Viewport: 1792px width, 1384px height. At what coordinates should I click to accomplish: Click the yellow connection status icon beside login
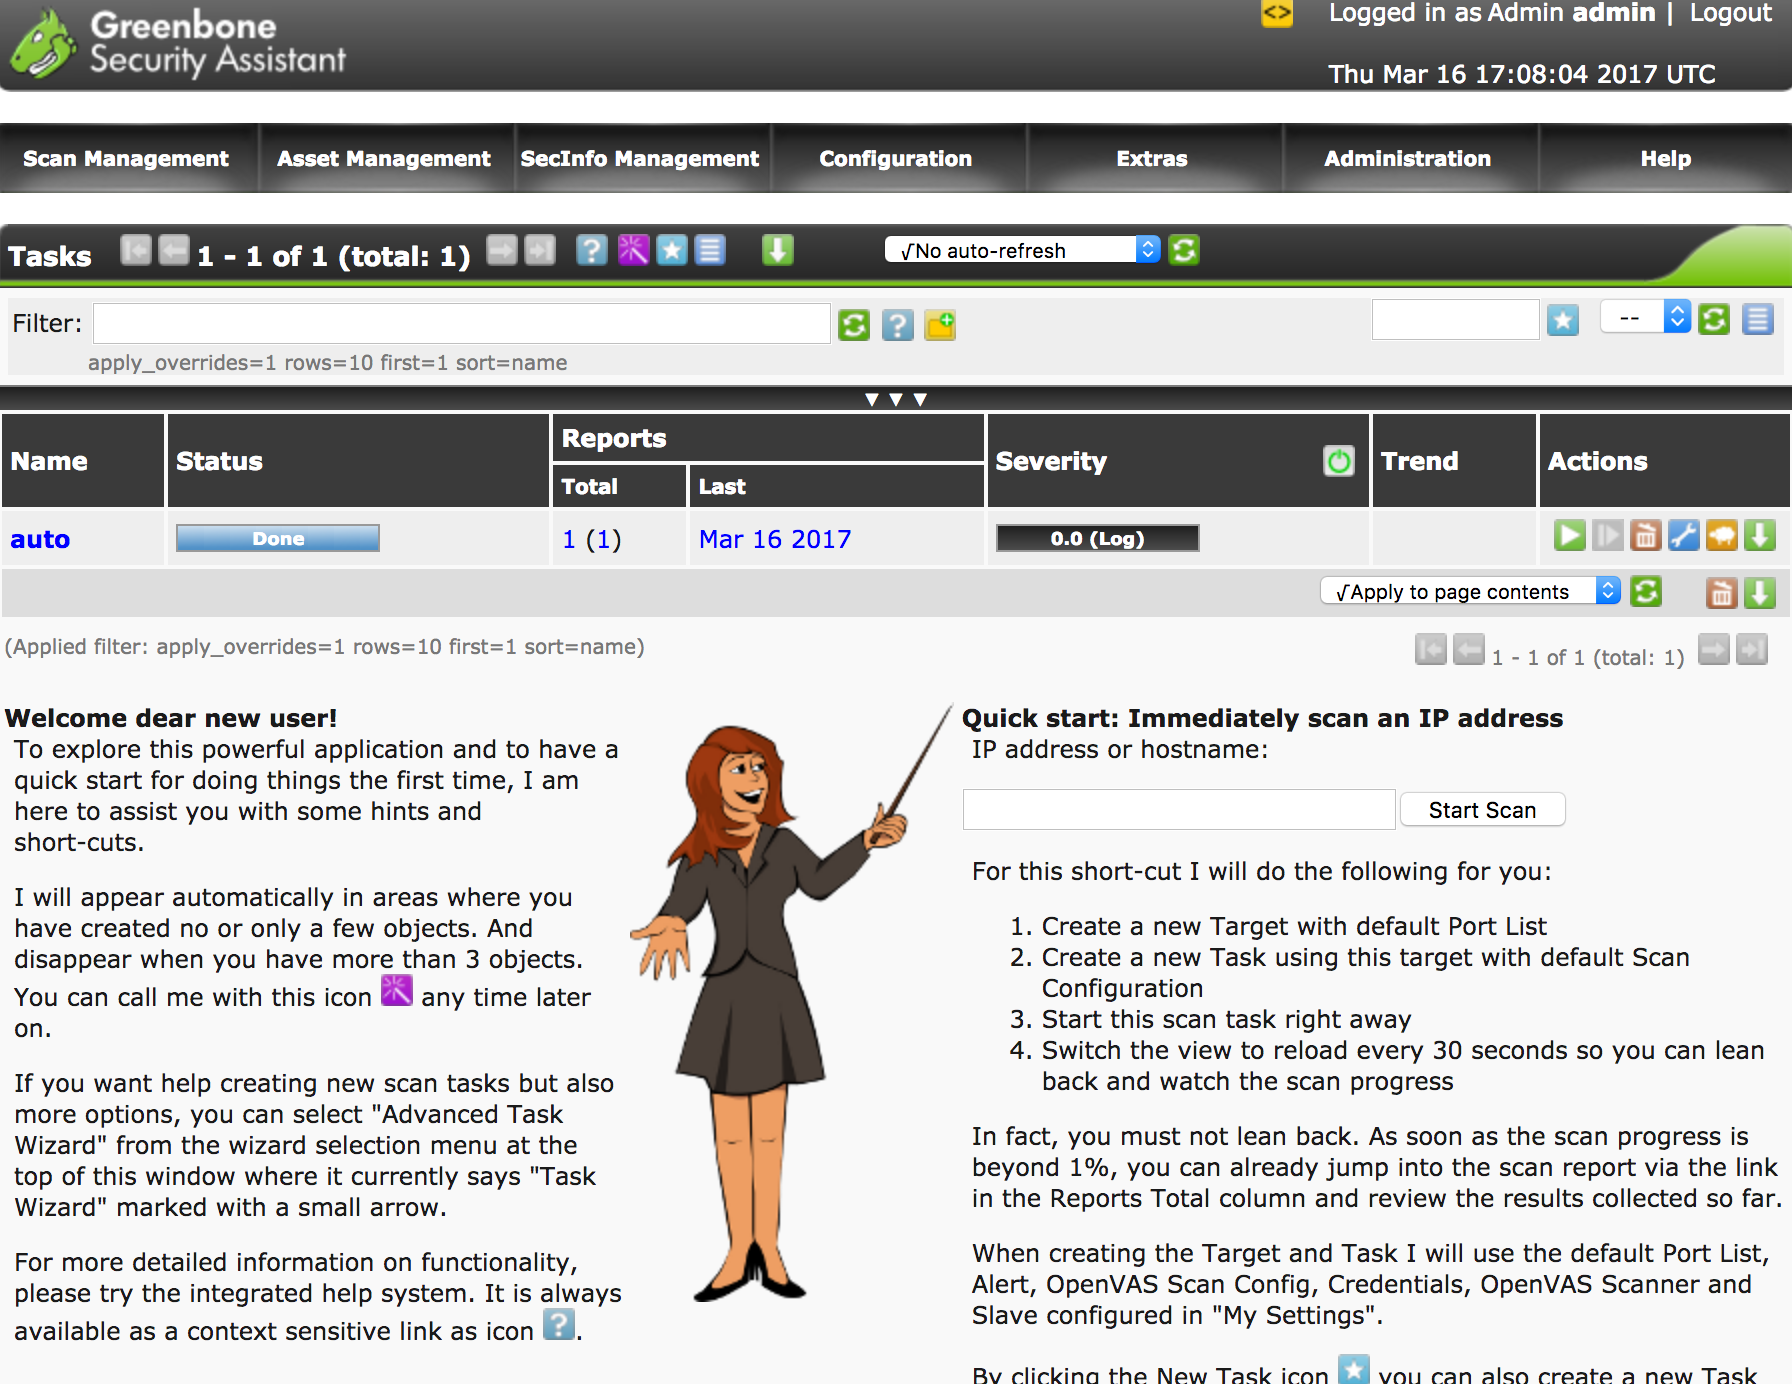click(1277, 14)
